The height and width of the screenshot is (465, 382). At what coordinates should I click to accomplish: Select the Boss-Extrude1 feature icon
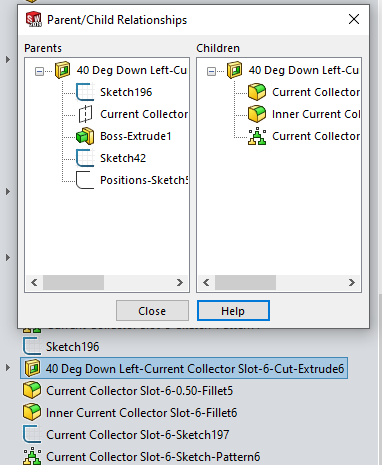tap(85, 136)
